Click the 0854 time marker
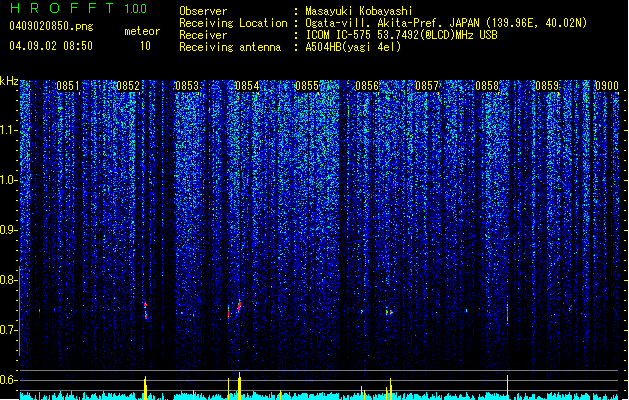629x400 pixels. click(x=248, y=86)
